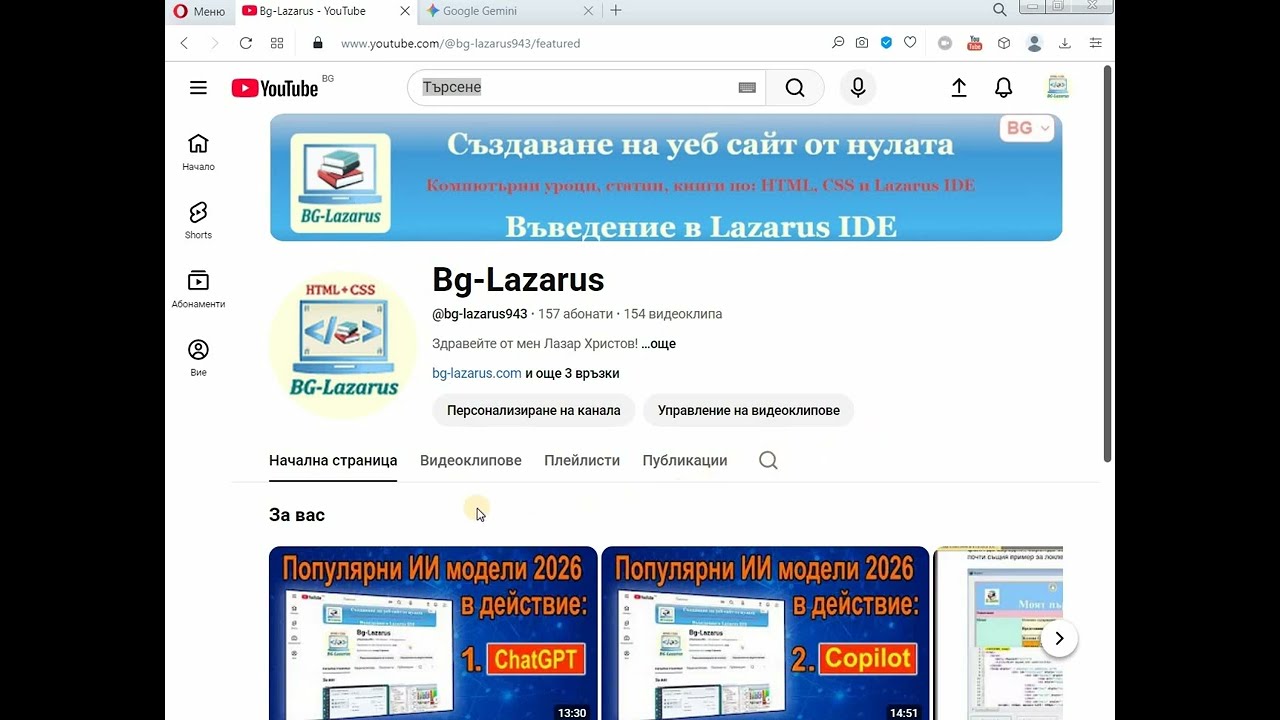Open Shorts in the sidebar
This screenshot has height=720, width=1280.
coord(198,221)
